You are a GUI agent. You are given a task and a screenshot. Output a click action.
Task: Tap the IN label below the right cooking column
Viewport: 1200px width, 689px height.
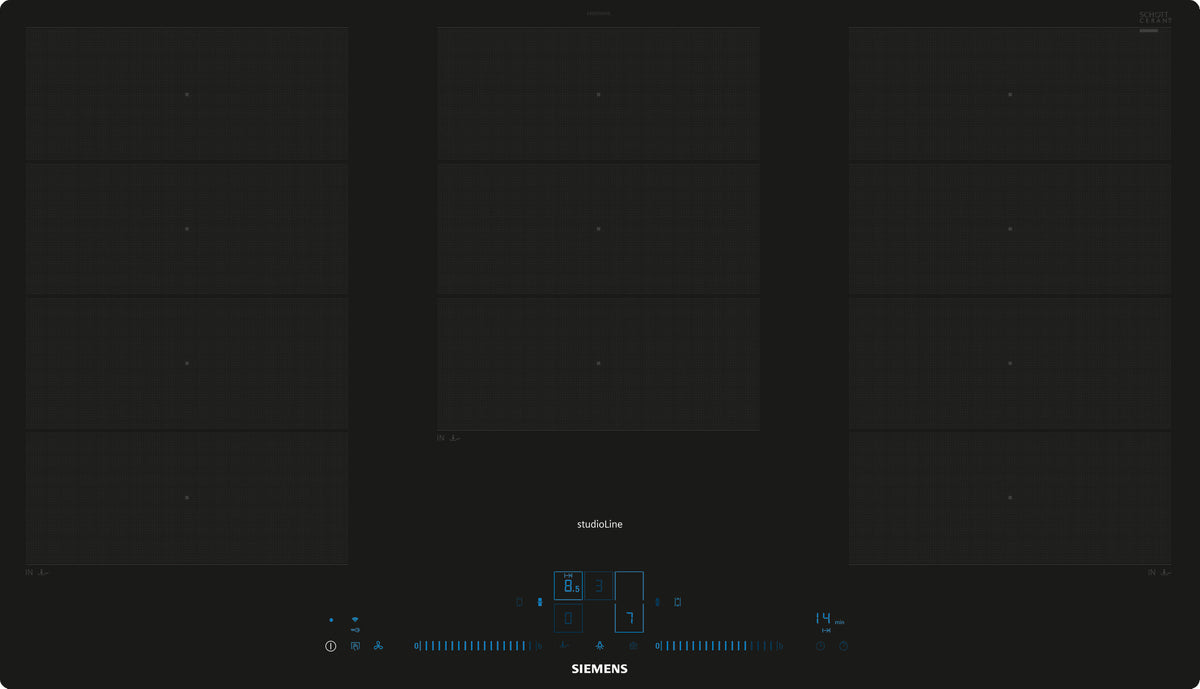point(1152,572)
